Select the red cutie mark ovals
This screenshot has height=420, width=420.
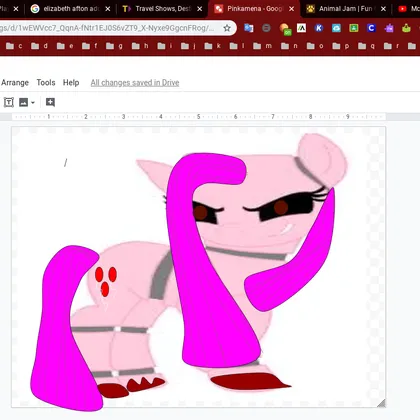(x=106, y=281)
